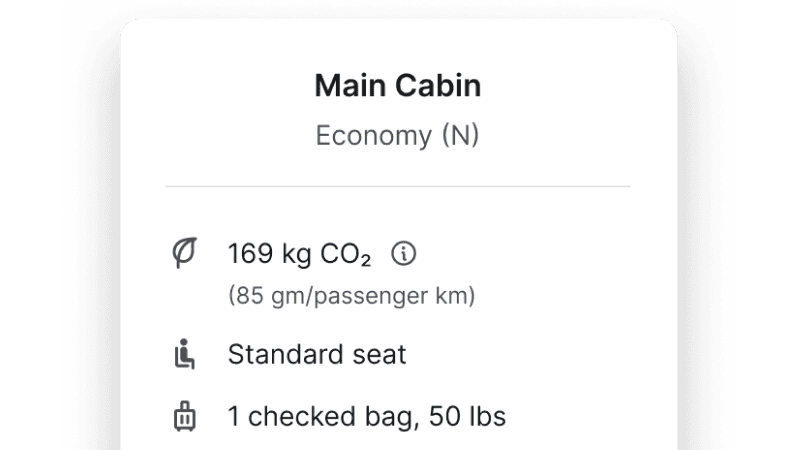Click the word Cabin in the title

[x=438, y=85]
